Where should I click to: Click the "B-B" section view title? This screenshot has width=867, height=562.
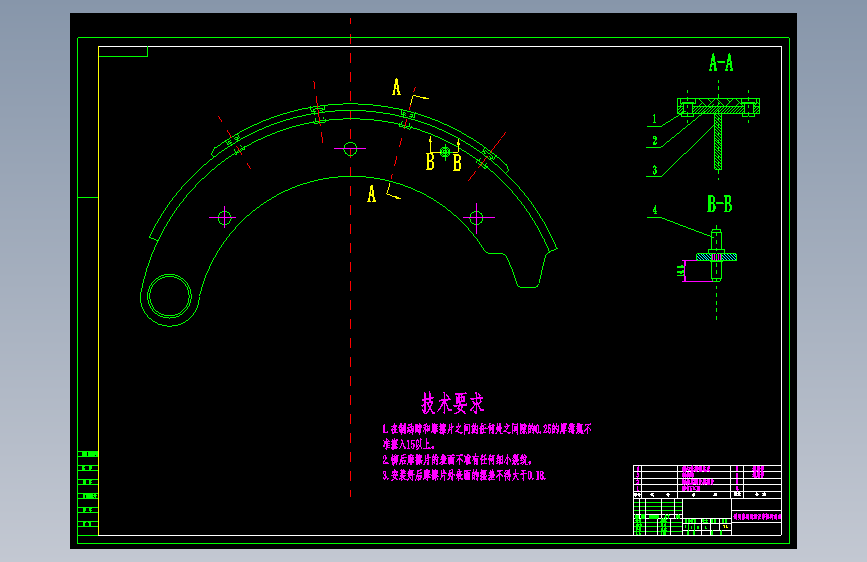[x=719, y=204]
